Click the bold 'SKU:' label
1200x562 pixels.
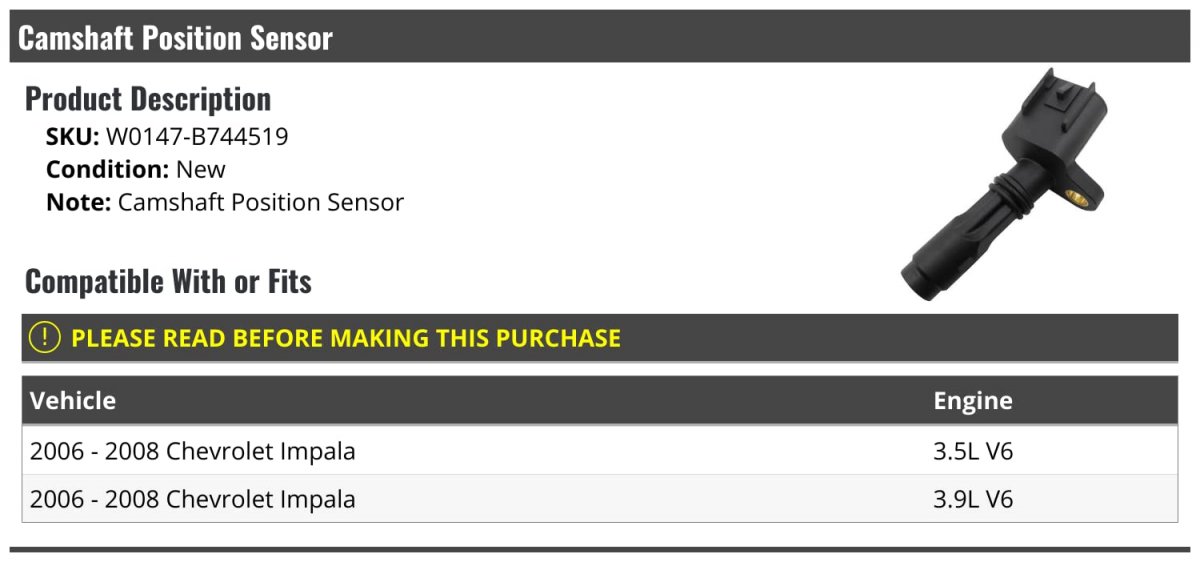point(73,137)
